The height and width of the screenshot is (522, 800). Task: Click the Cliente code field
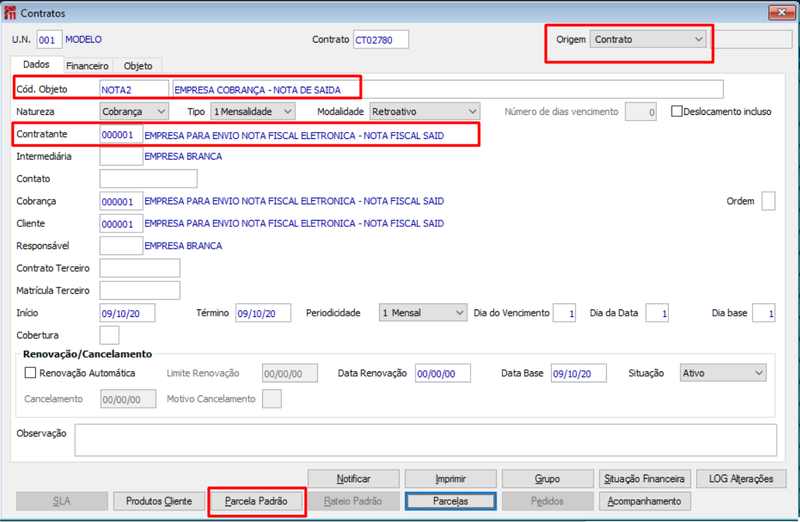coord(121,223)
